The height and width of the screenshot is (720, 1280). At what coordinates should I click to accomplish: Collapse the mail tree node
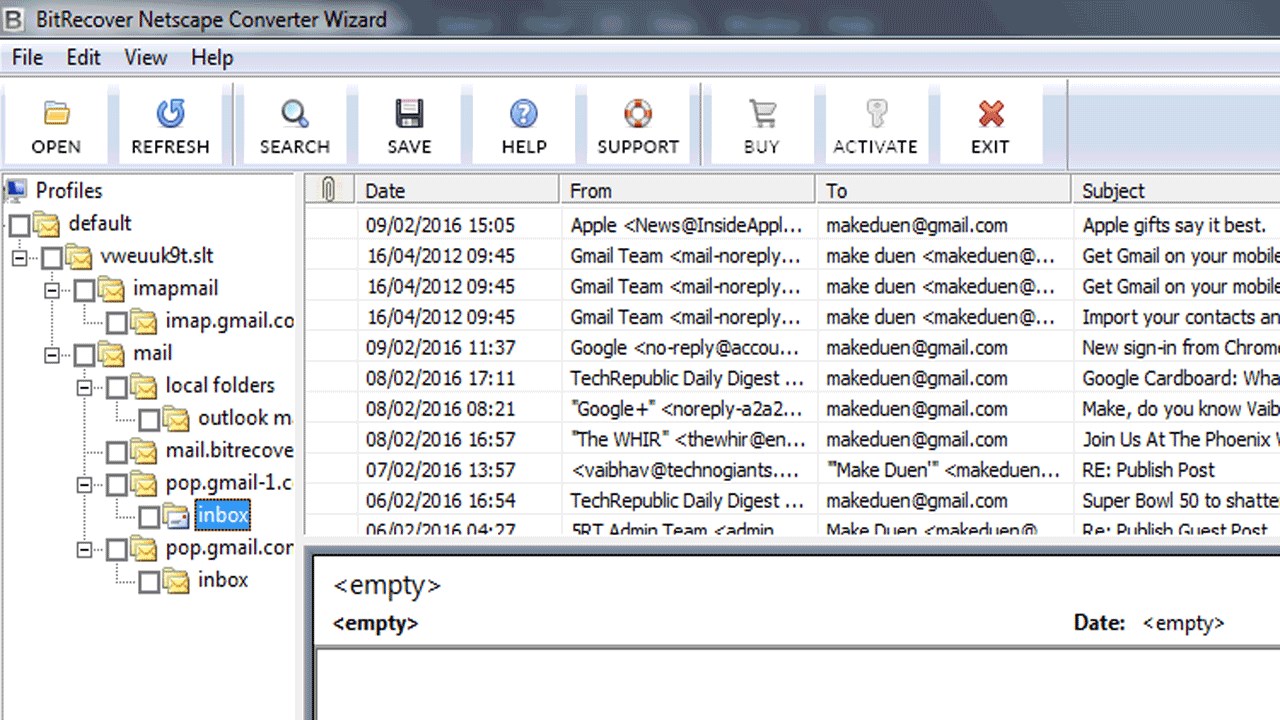(x=52, y=354)
